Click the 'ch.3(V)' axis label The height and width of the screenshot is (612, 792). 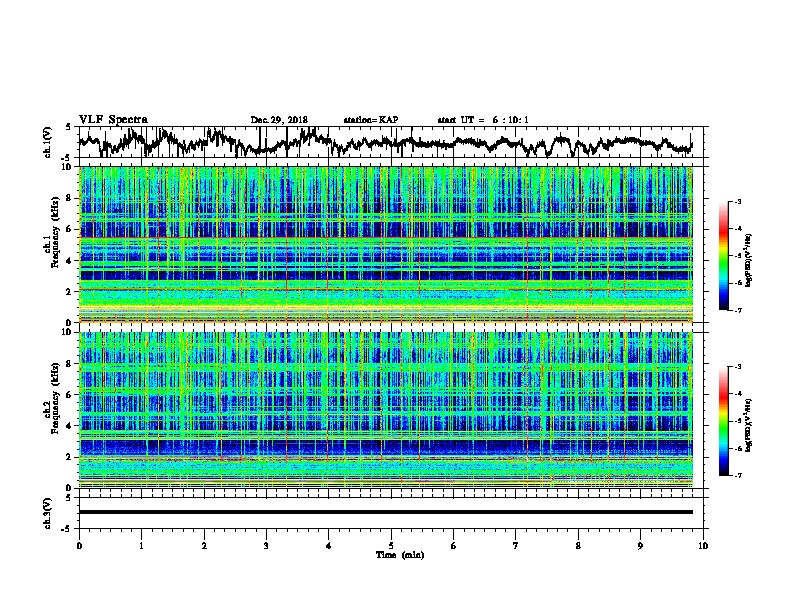click(x=48, y=513)
